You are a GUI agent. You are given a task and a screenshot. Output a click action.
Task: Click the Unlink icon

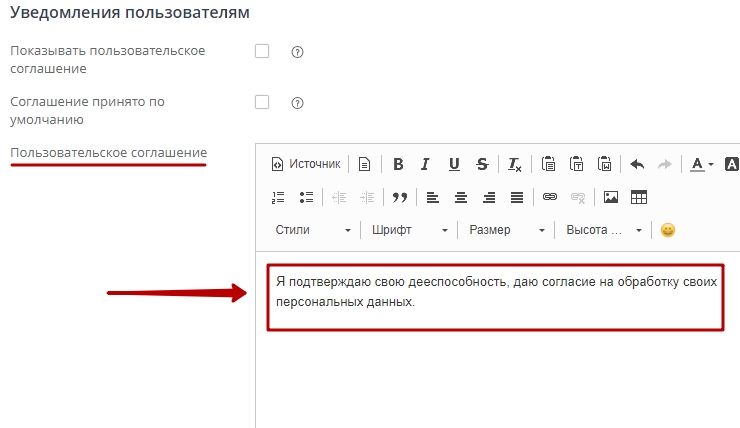578,197
